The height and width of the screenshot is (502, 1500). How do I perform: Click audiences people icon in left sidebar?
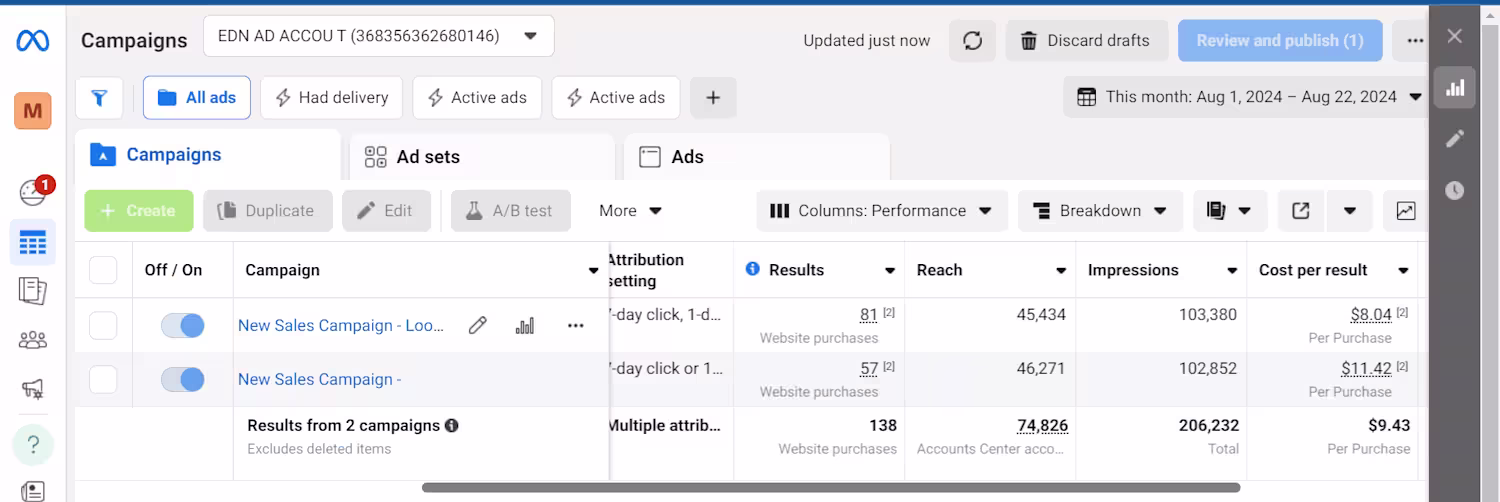[33, 340]
